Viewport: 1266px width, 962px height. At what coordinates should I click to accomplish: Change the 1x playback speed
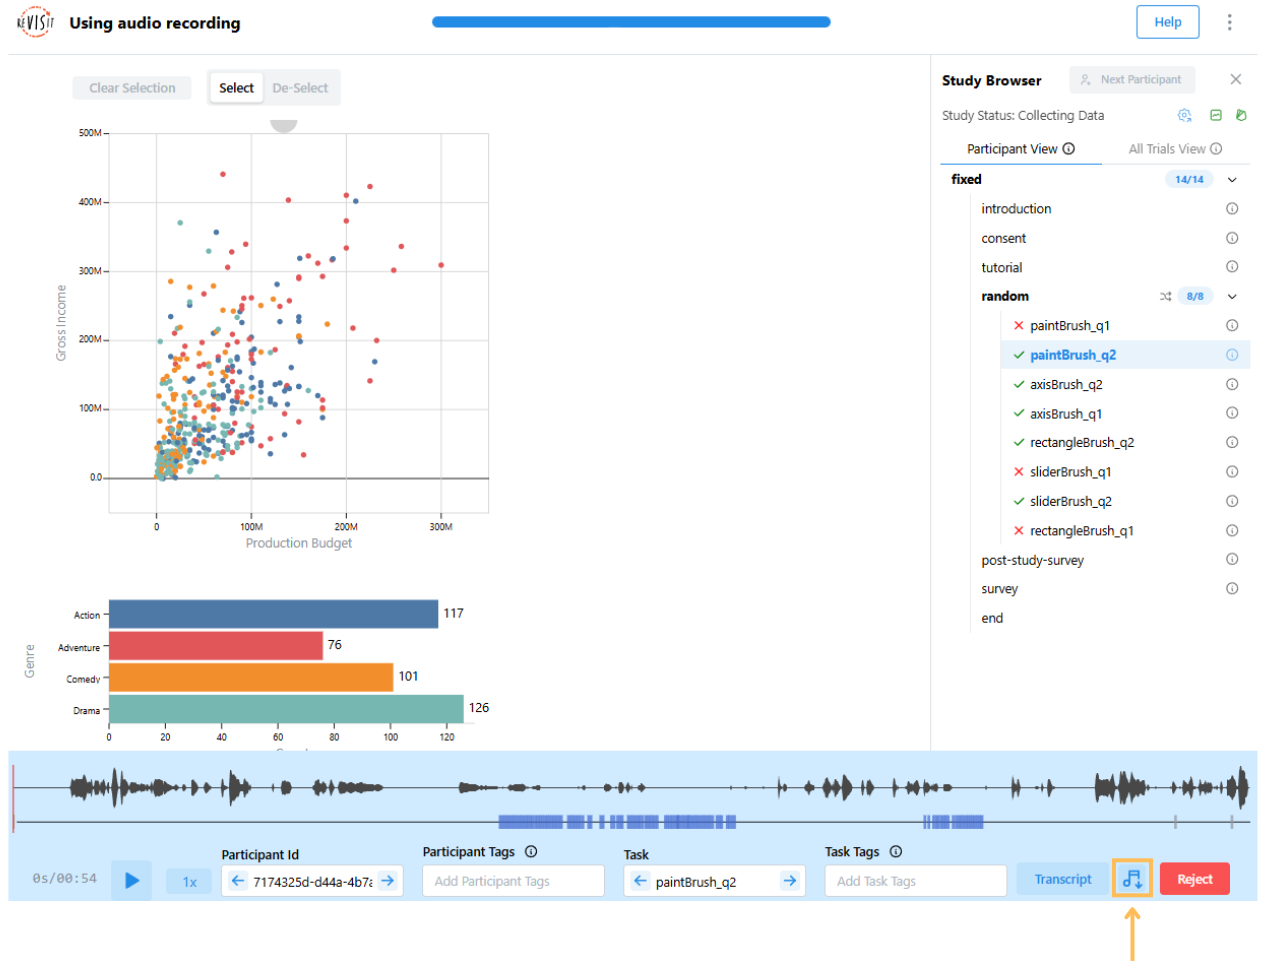click(189, 882)
